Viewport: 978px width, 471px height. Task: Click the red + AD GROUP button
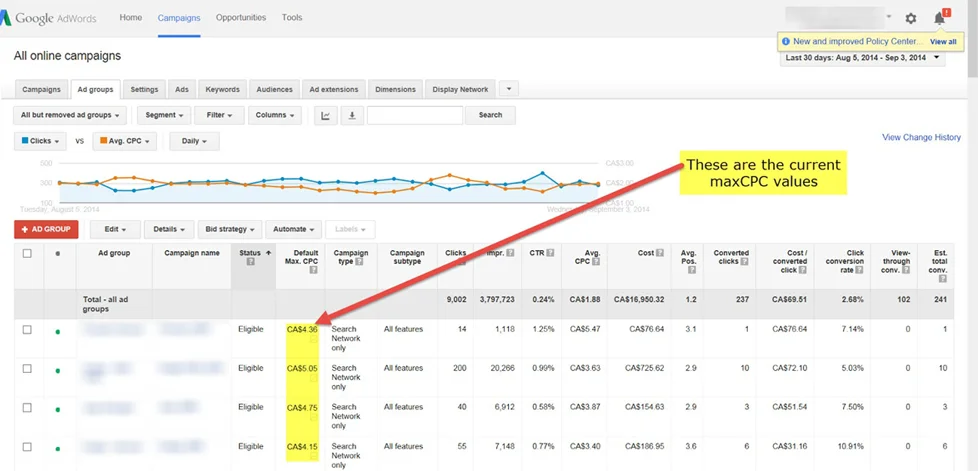pos(46,229)
